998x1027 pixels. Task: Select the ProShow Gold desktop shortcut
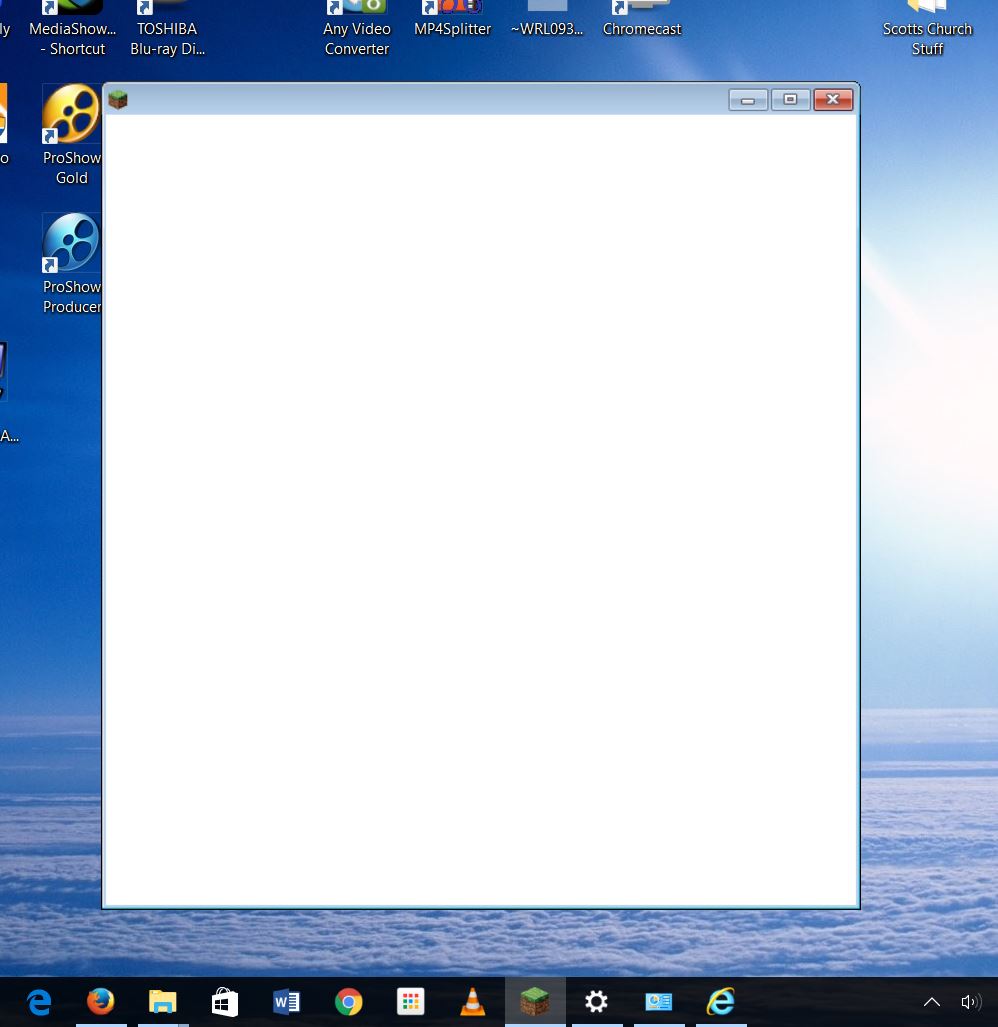click(x=71, y=135)
